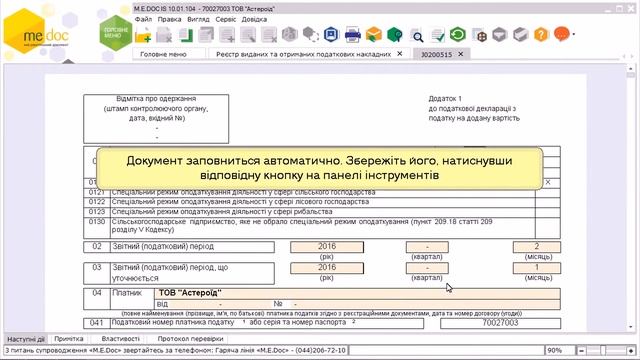
Task: Click the zoom in plus button
Action: [631, 350]
